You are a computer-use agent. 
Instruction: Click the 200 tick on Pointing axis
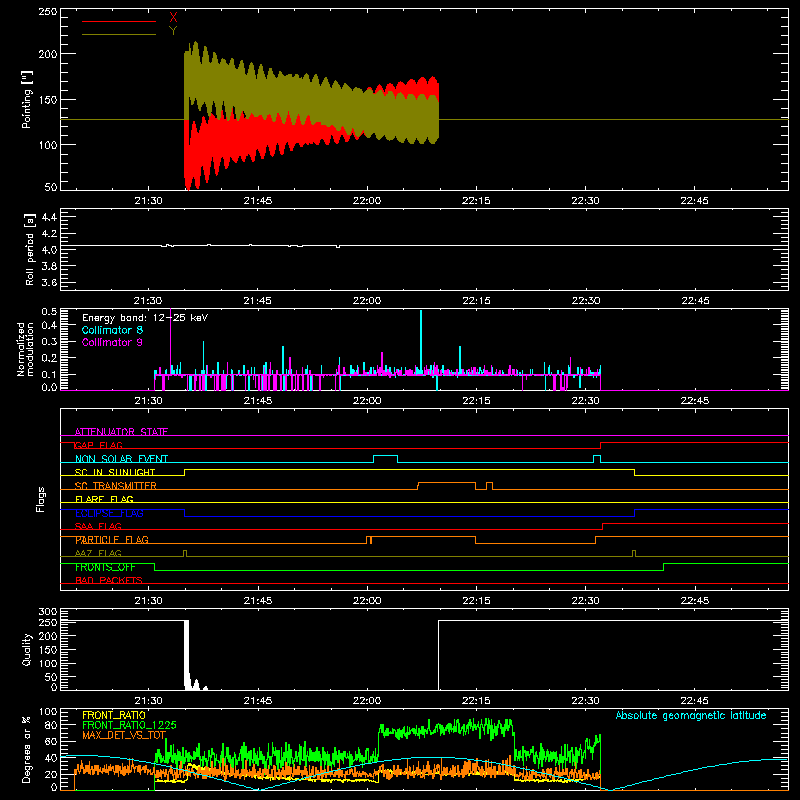tap(47, 54)
